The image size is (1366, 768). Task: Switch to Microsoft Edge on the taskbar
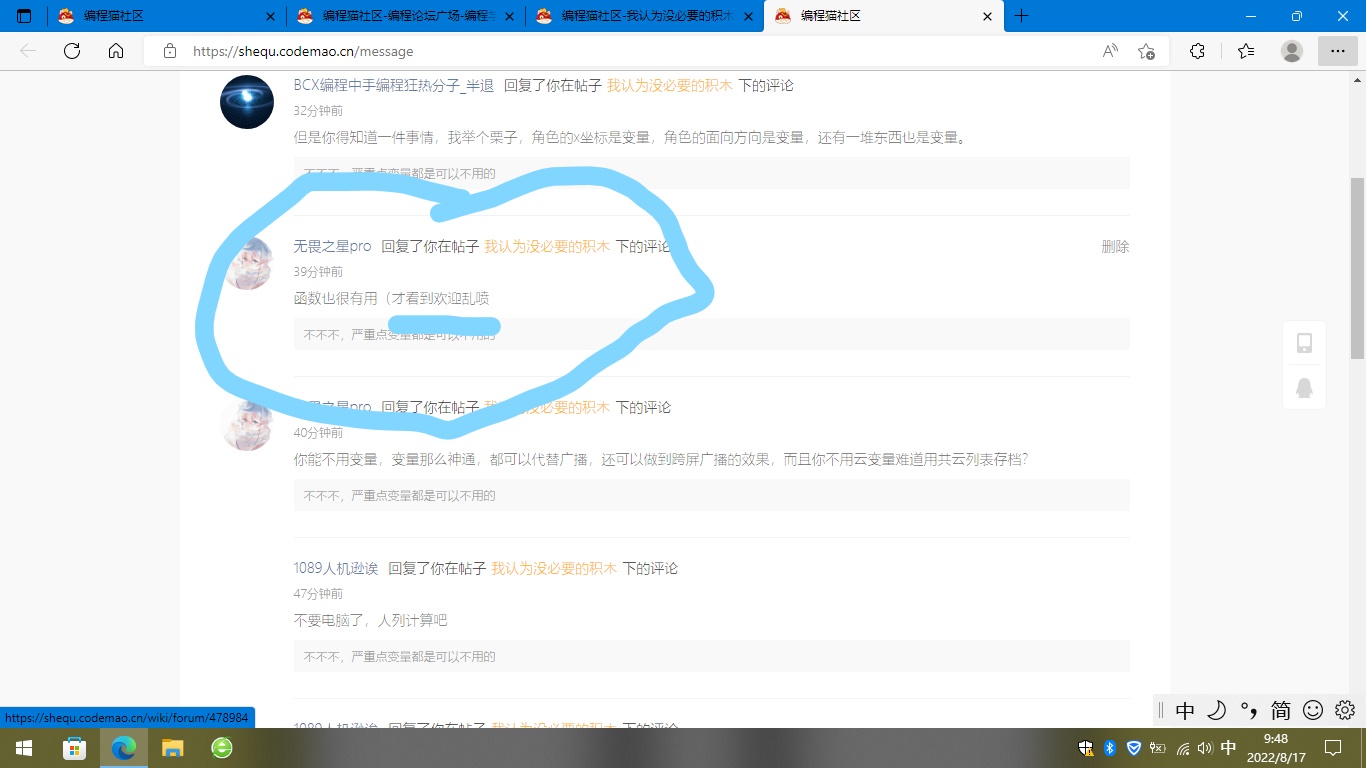click(124, 748)
